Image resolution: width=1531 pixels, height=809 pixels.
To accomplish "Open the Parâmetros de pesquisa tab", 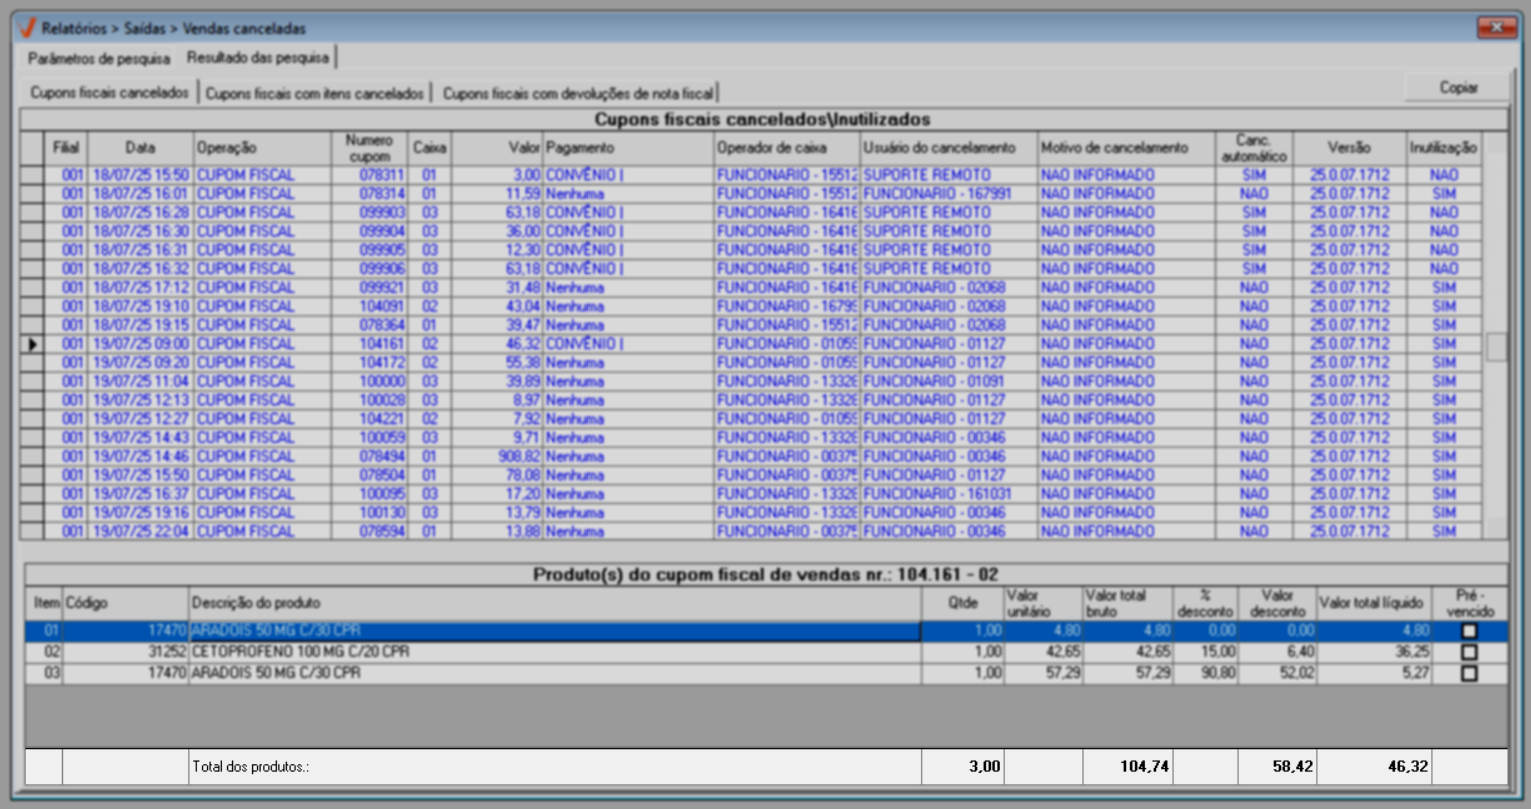I will (x=98, y=58).
